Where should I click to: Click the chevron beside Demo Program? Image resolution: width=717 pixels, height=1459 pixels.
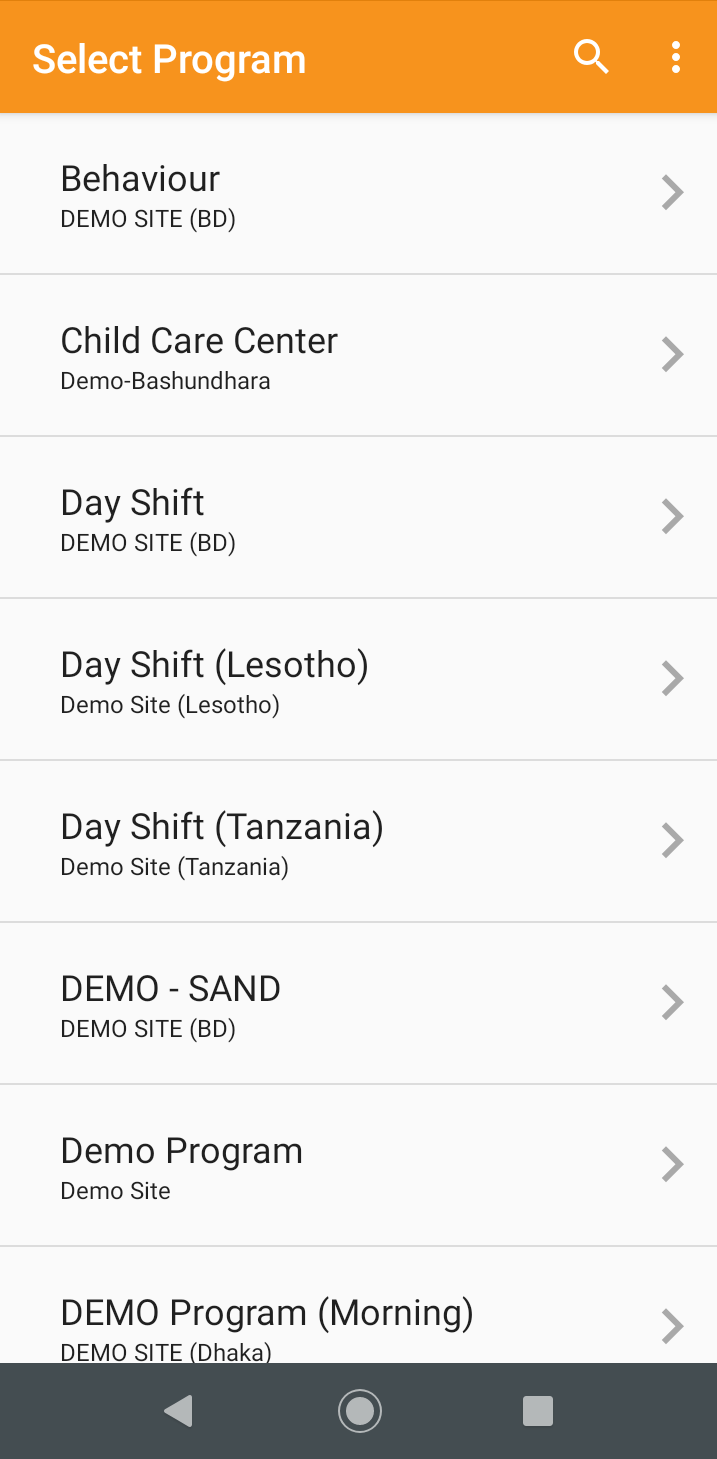point(673,1164)
